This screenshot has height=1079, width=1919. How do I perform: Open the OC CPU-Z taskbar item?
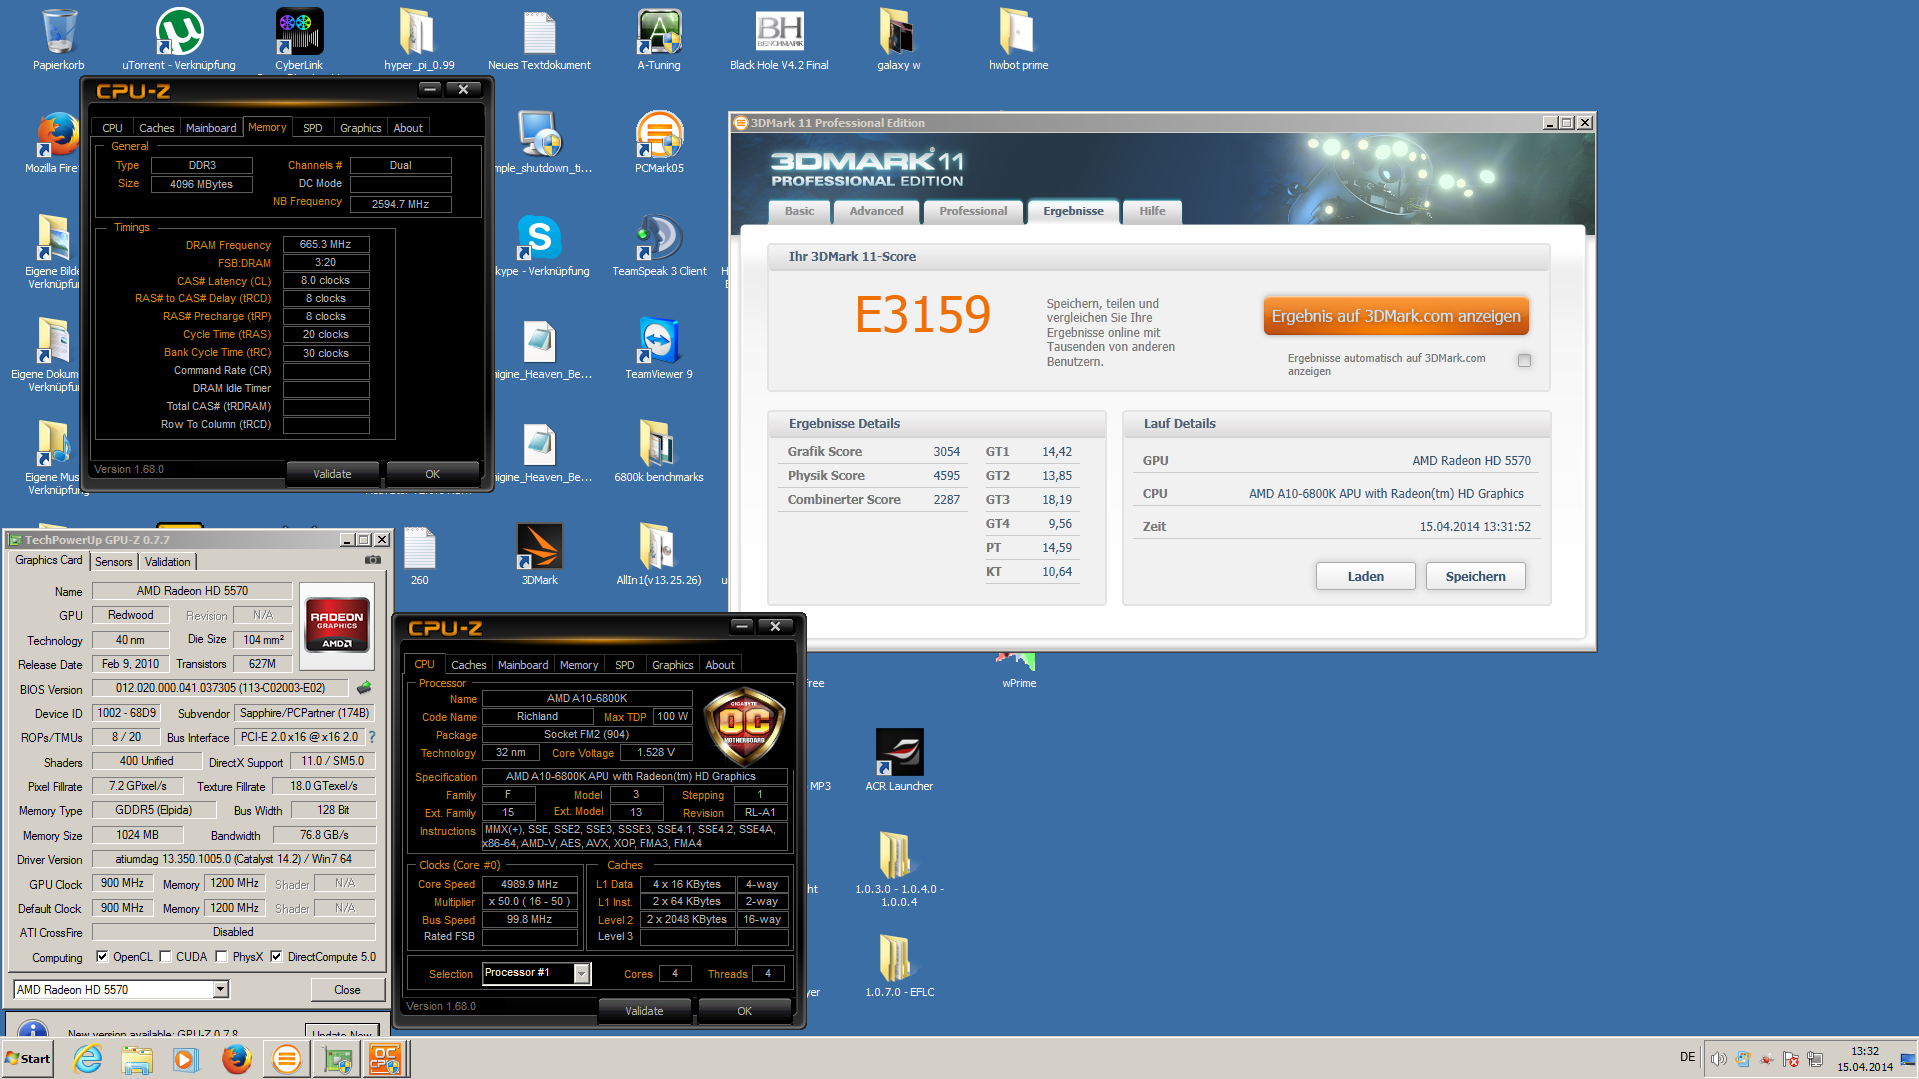385,1059
